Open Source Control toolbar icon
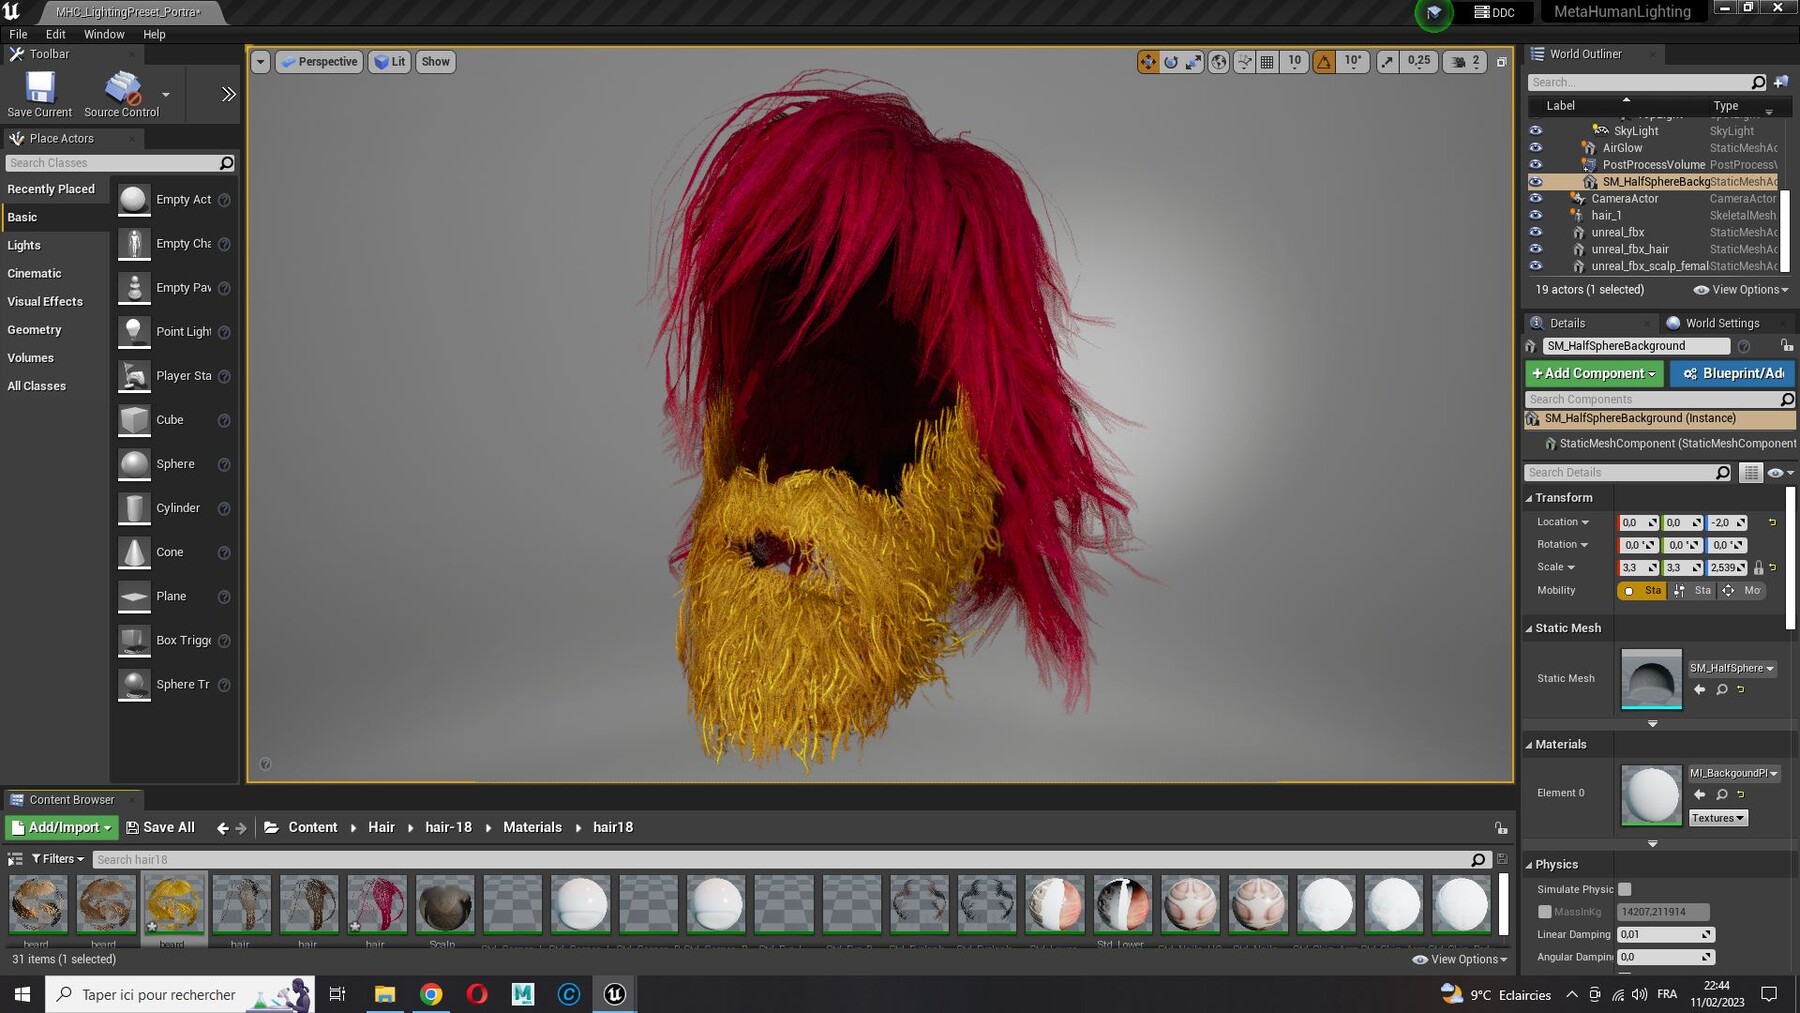 tap(121, 94)
